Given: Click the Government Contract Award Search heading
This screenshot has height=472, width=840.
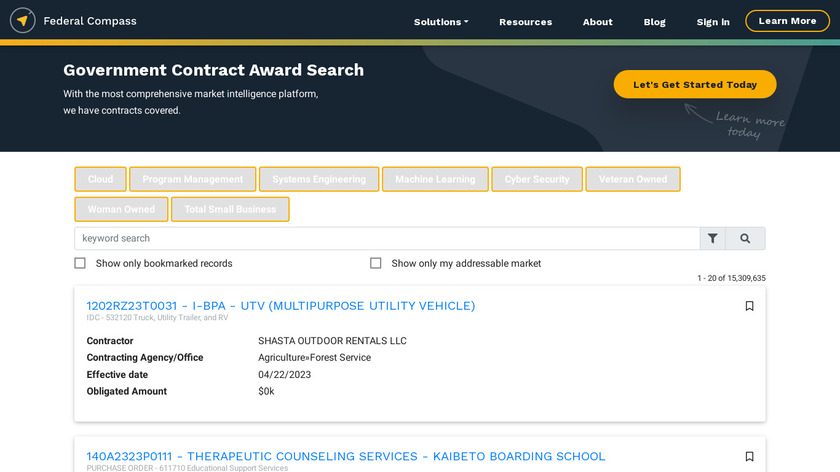Looking at the screenshot, I should pos(213,70).
